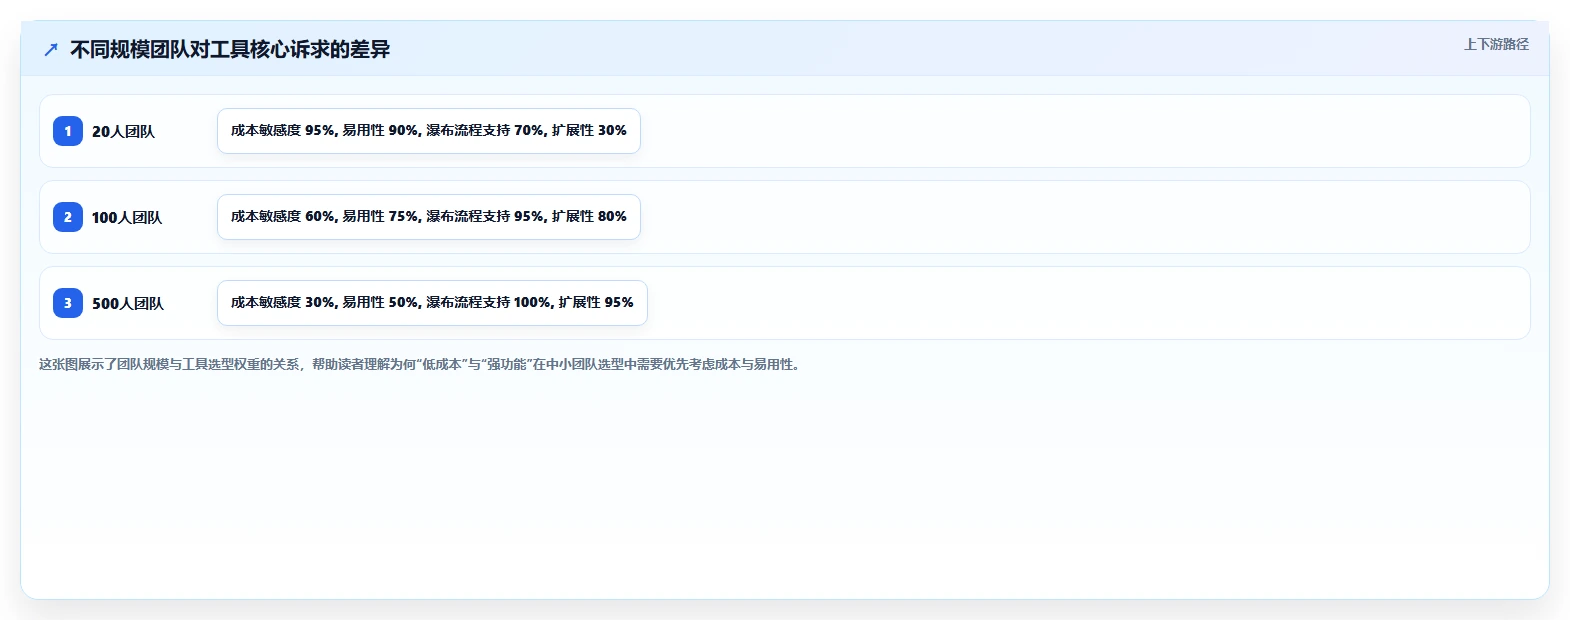Select the title 不同规模团队对工具核心诉求的差异

coord(230,49)
